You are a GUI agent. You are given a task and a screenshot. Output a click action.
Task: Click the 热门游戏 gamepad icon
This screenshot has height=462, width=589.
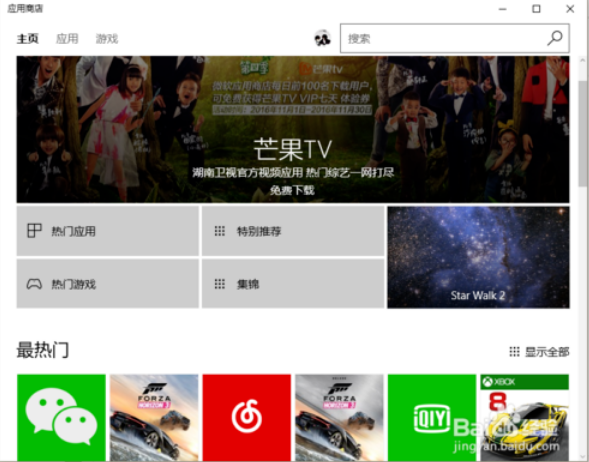pyautogui.click(x=34, y=284)
